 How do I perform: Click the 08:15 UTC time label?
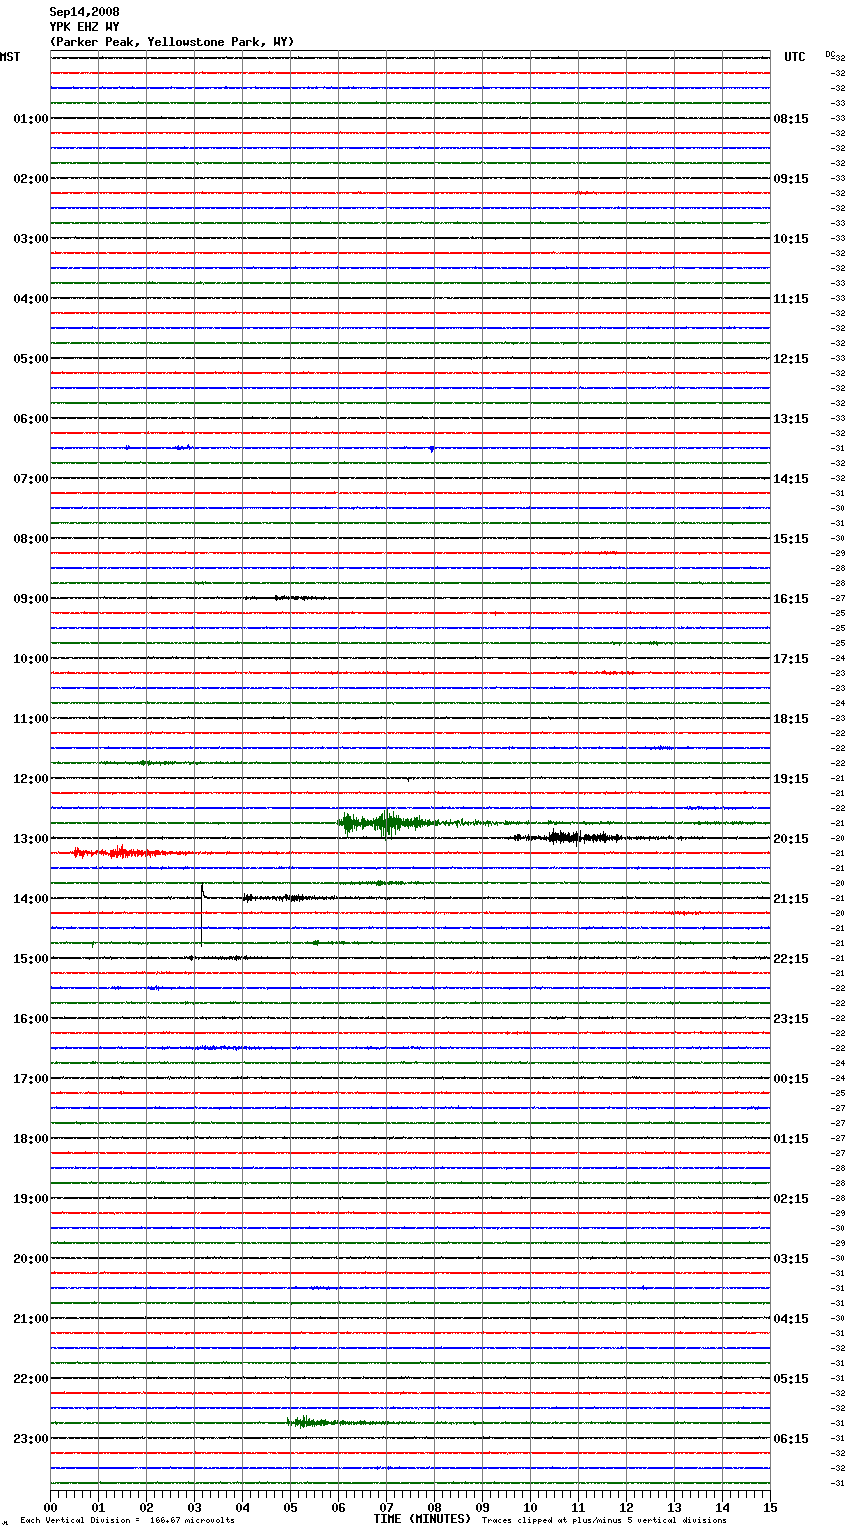coord(791,119)
